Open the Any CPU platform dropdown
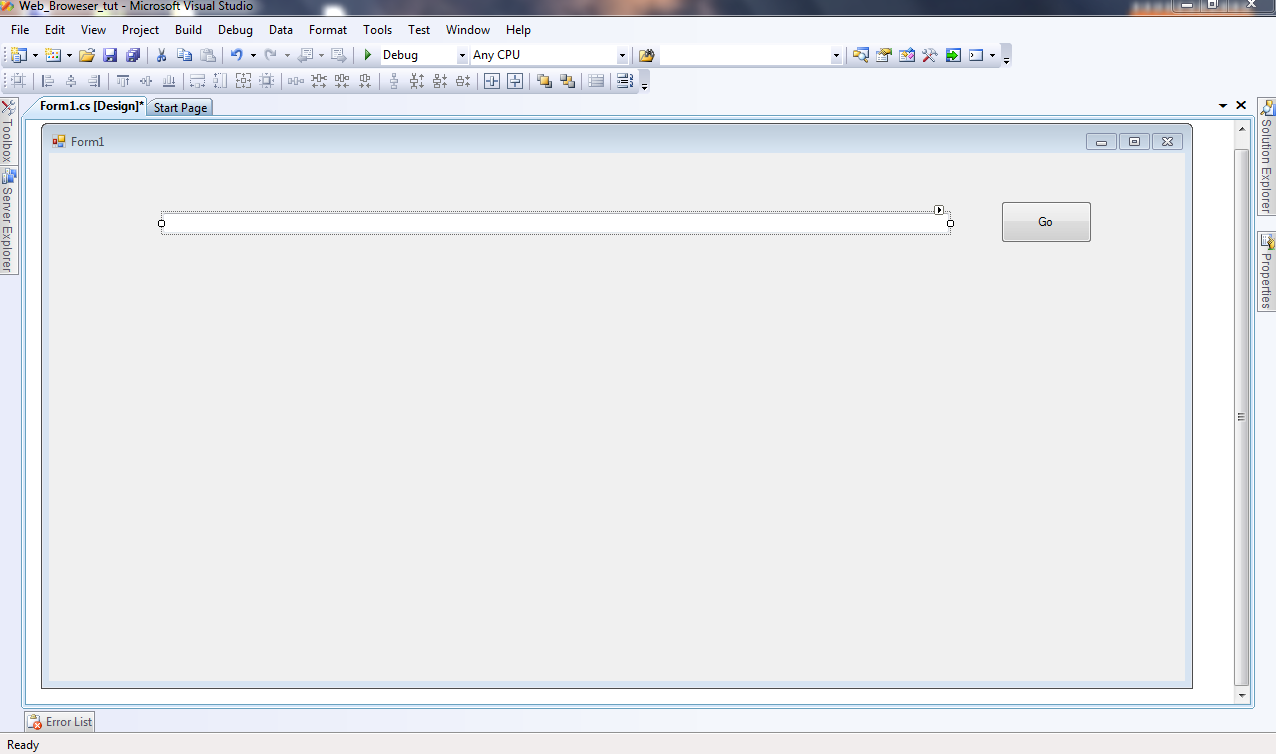This screenshot has height=755, width=1276. [622, 55]
